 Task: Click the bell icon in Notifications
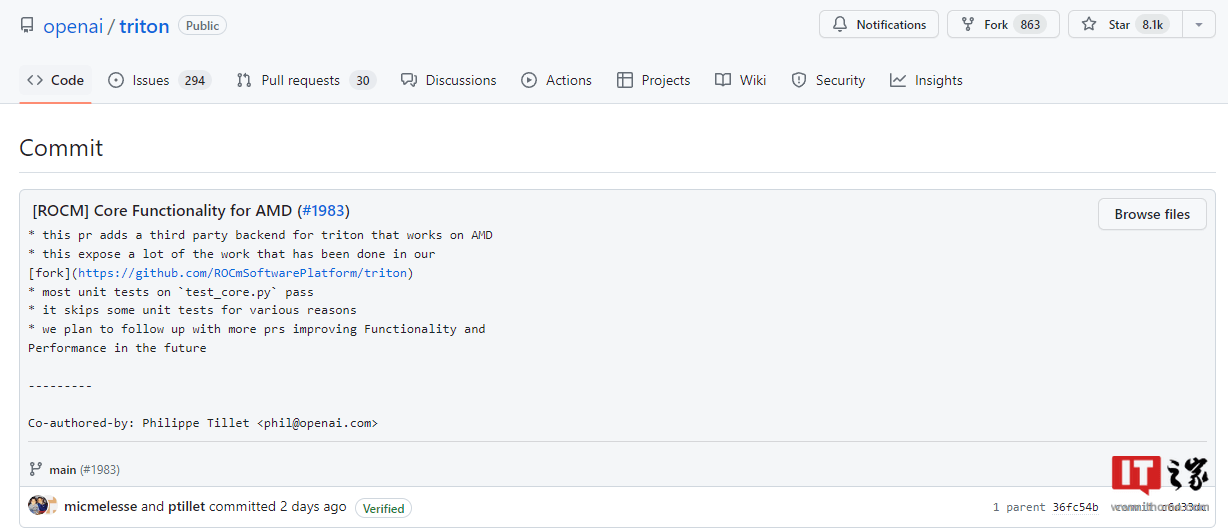(x=840, y=24)
